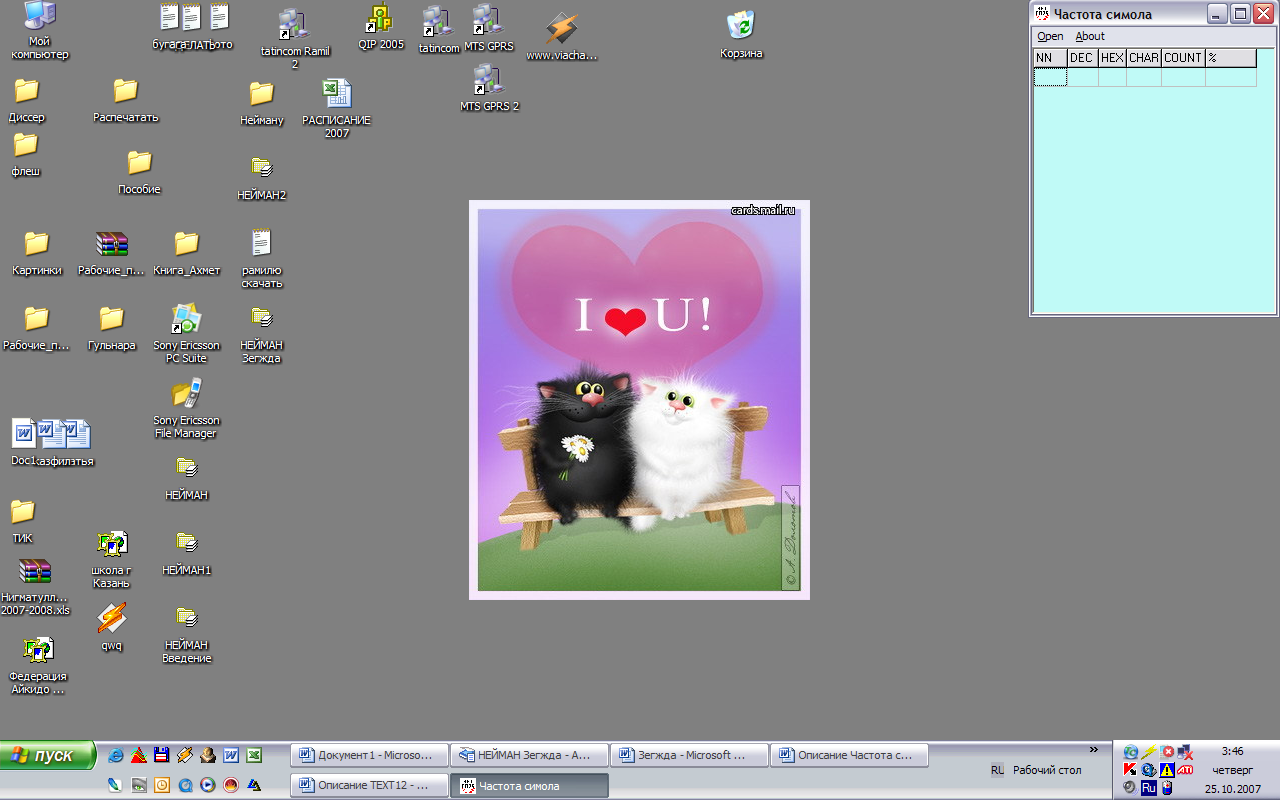Image resolution: width=1280 pixels, height=800 pixels.
Task: Select the Нейману folder
Action: [x=262, y=103]
